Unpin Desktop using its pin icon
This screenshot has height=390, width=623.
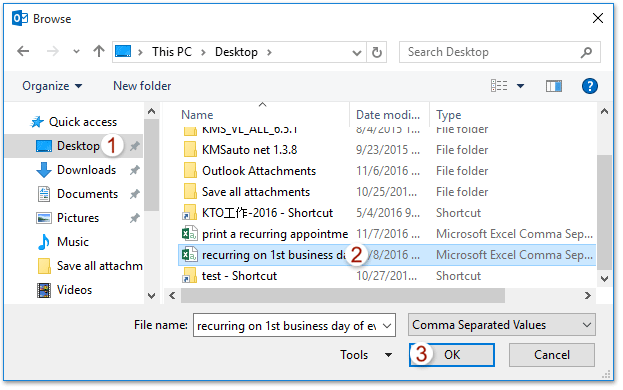tap(135, 146)
